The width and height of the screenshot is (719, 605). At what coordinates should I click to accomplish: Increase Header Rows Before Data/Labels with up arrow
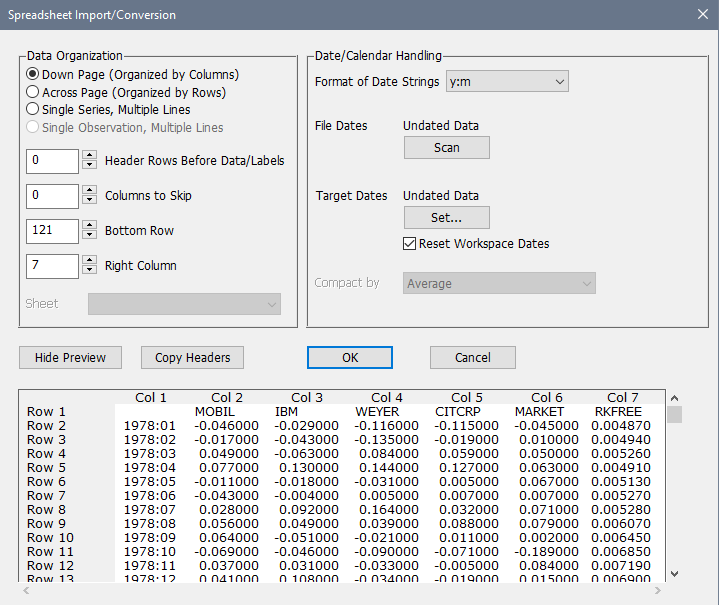(90, 156)
